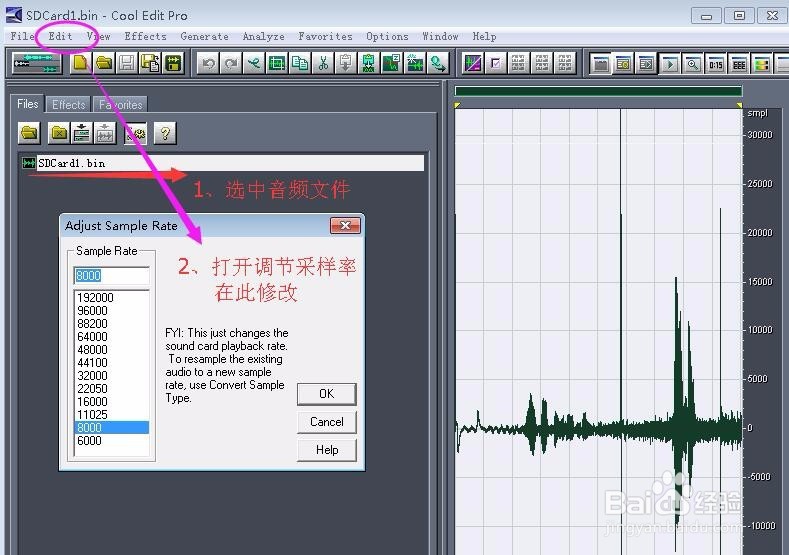
Task: Select 96000 in the sample rate list
Action: click(x=112, y=310)
